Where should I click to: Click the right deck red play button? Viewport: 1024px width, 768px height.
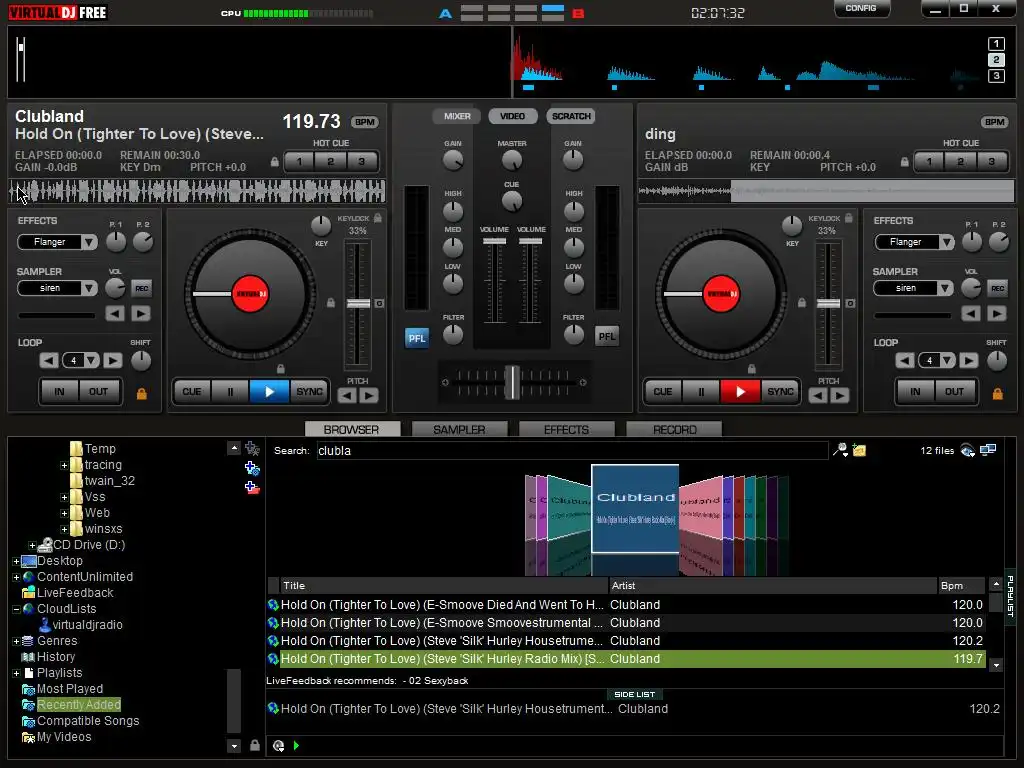click(740, 392)
